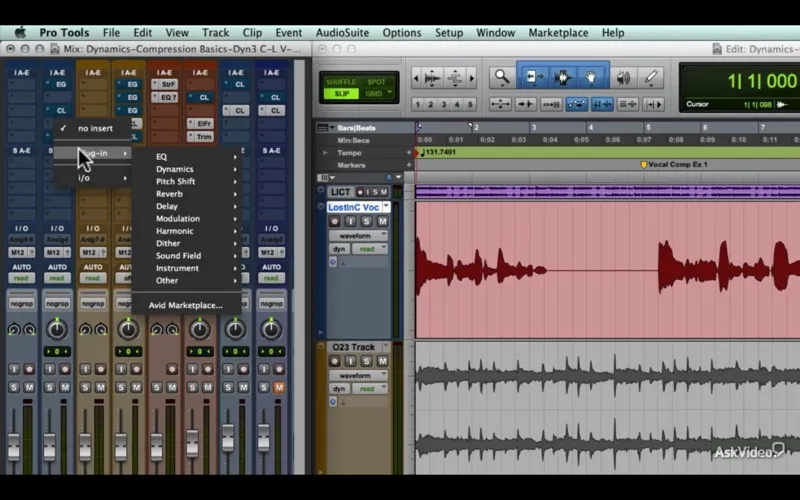Toggle Link Track and Edit Selection
The width and height of the screenshot is (800, 500).
pyautogui.click(x=628, y=104)
